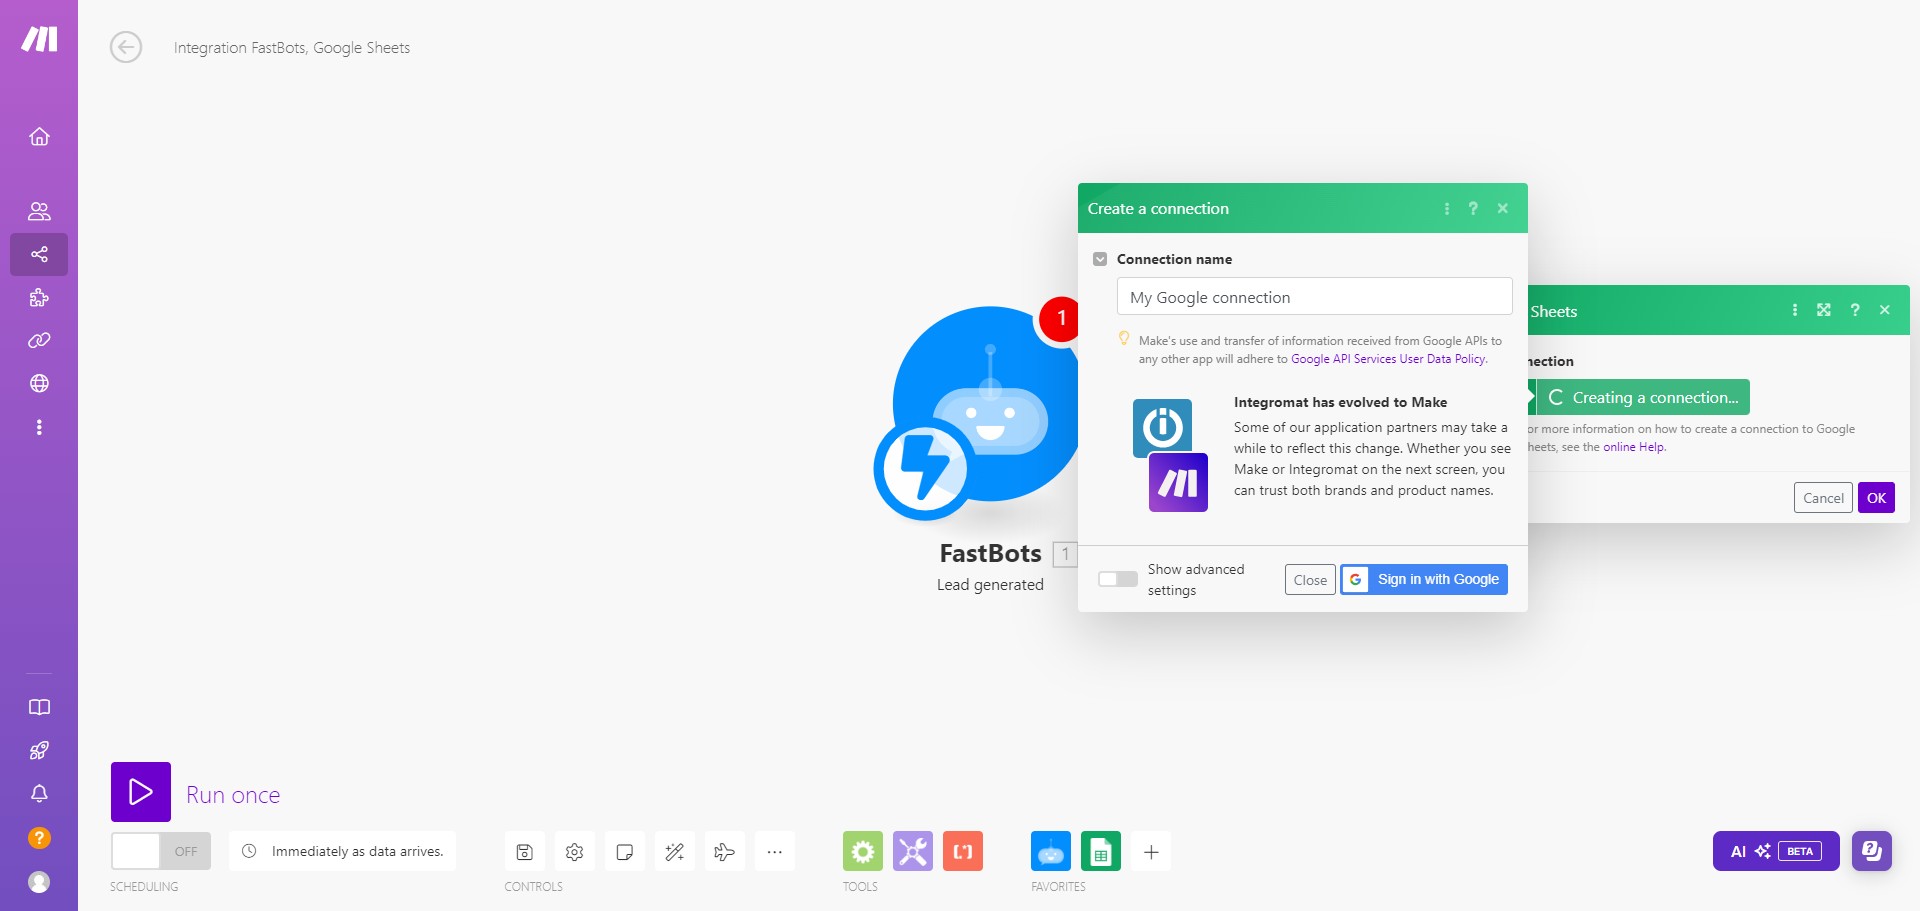Save the scenario using the save icon

pos(523,851)
